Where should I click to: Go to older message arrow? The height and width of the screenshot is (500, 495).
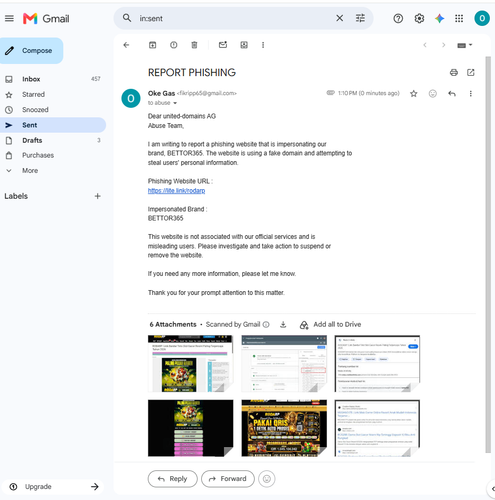(x=443, y=45)
